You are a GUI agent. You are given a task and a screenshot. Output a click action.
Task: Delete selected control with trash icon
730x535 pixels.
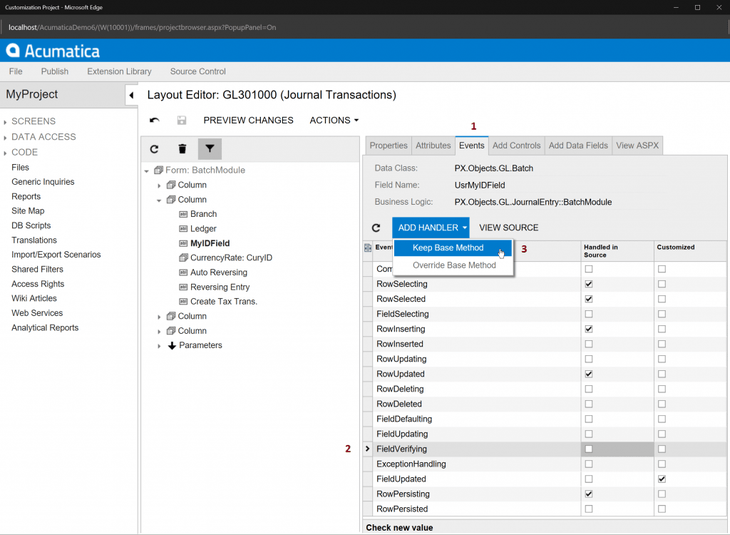tap(182, 149)
